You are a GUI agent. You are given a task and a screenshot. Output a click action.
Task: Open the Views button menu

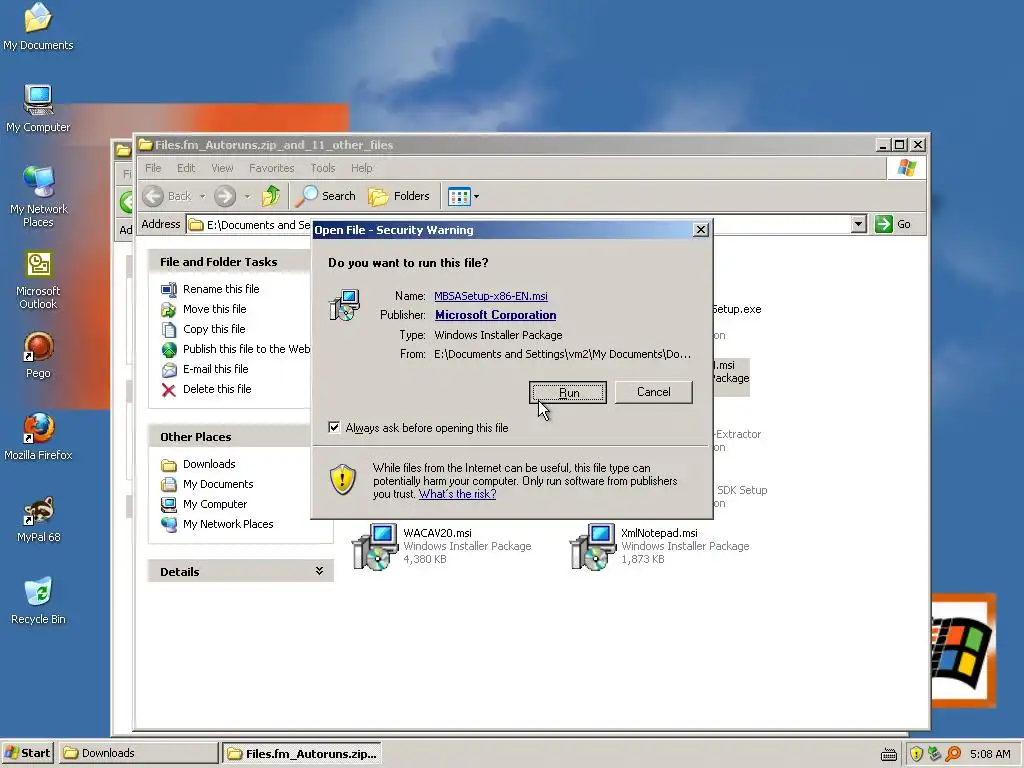(x=464, y=196)
